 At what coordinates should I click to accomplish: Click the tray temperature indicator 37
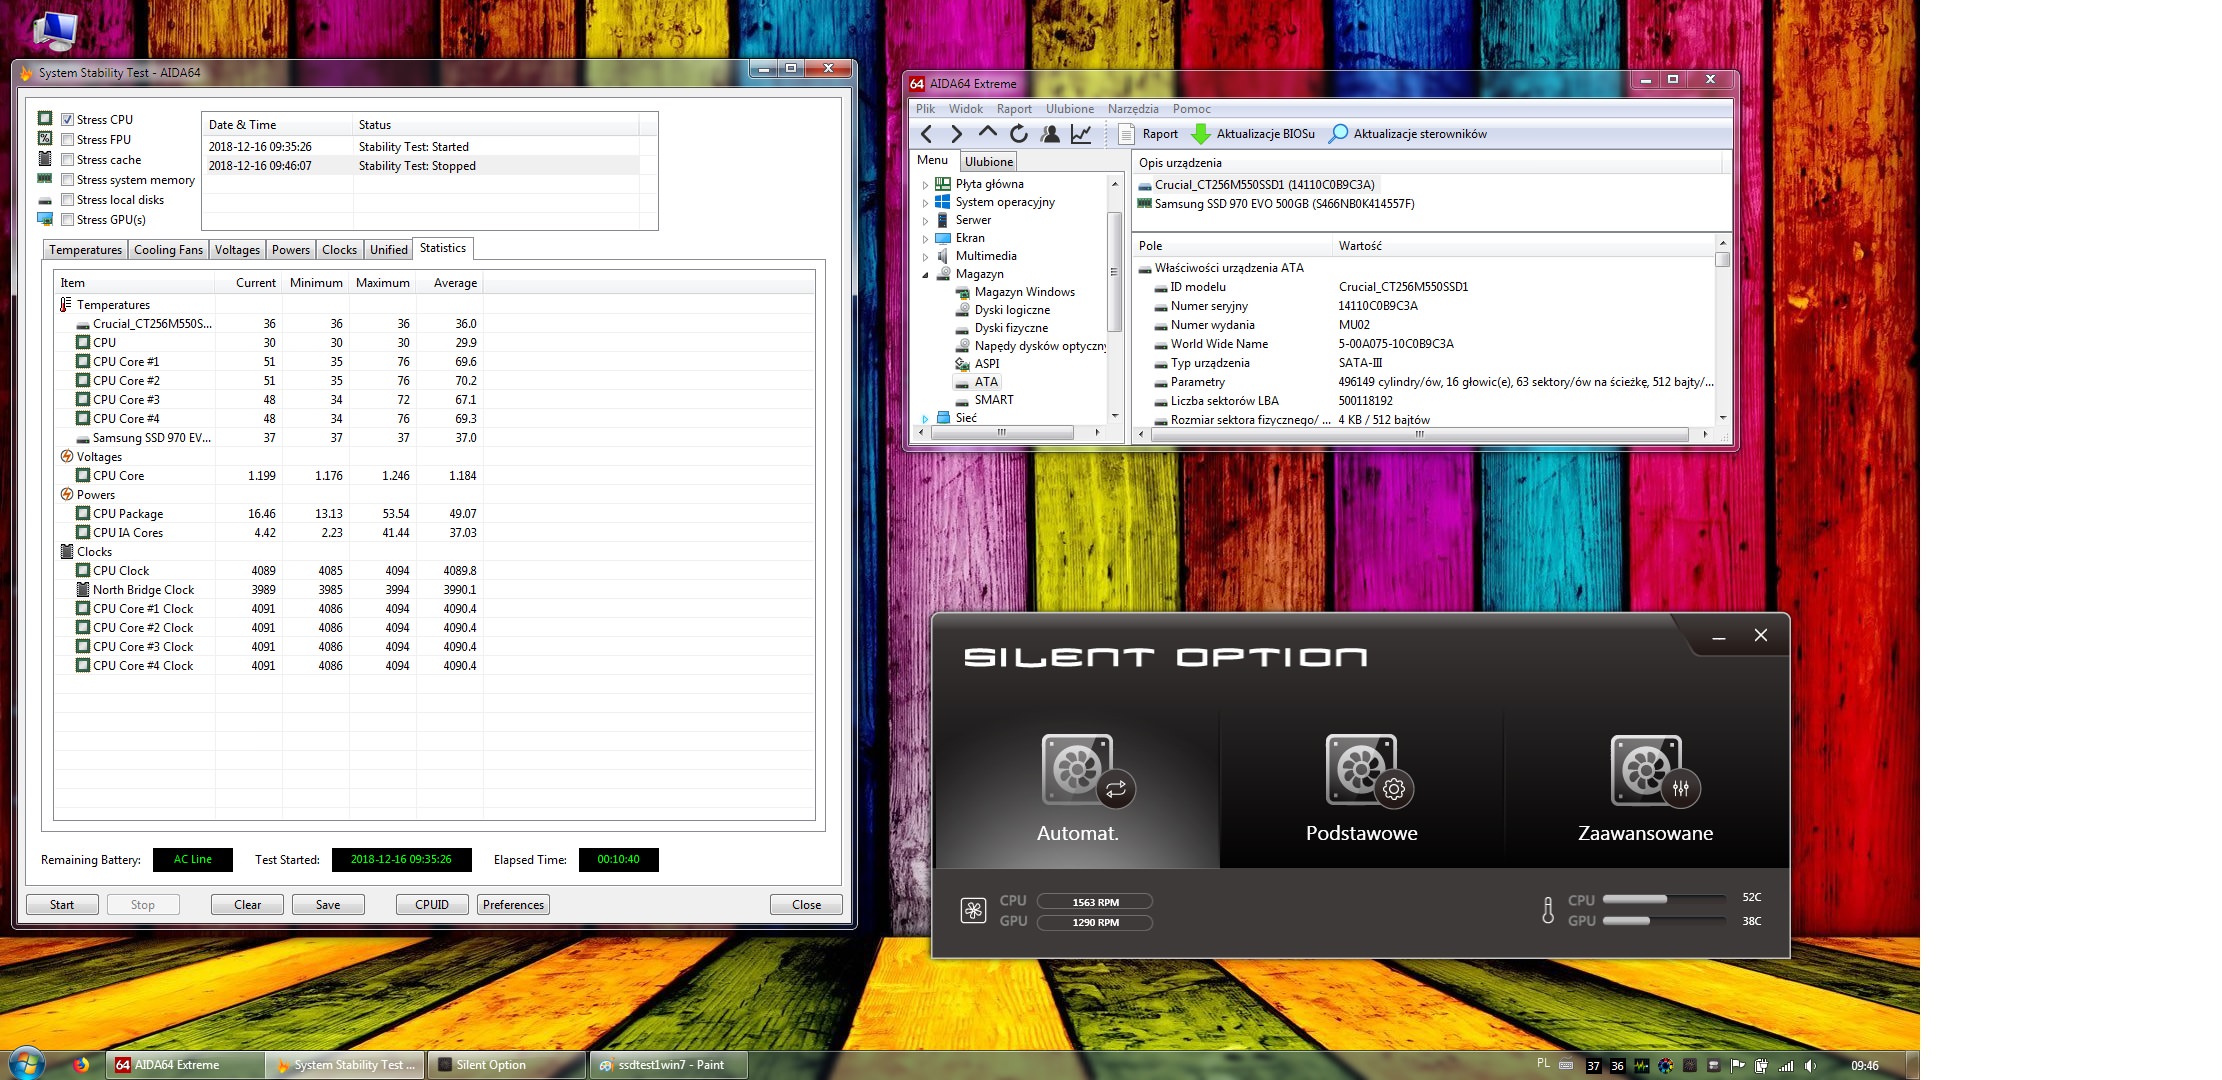coord(1593,1066)
